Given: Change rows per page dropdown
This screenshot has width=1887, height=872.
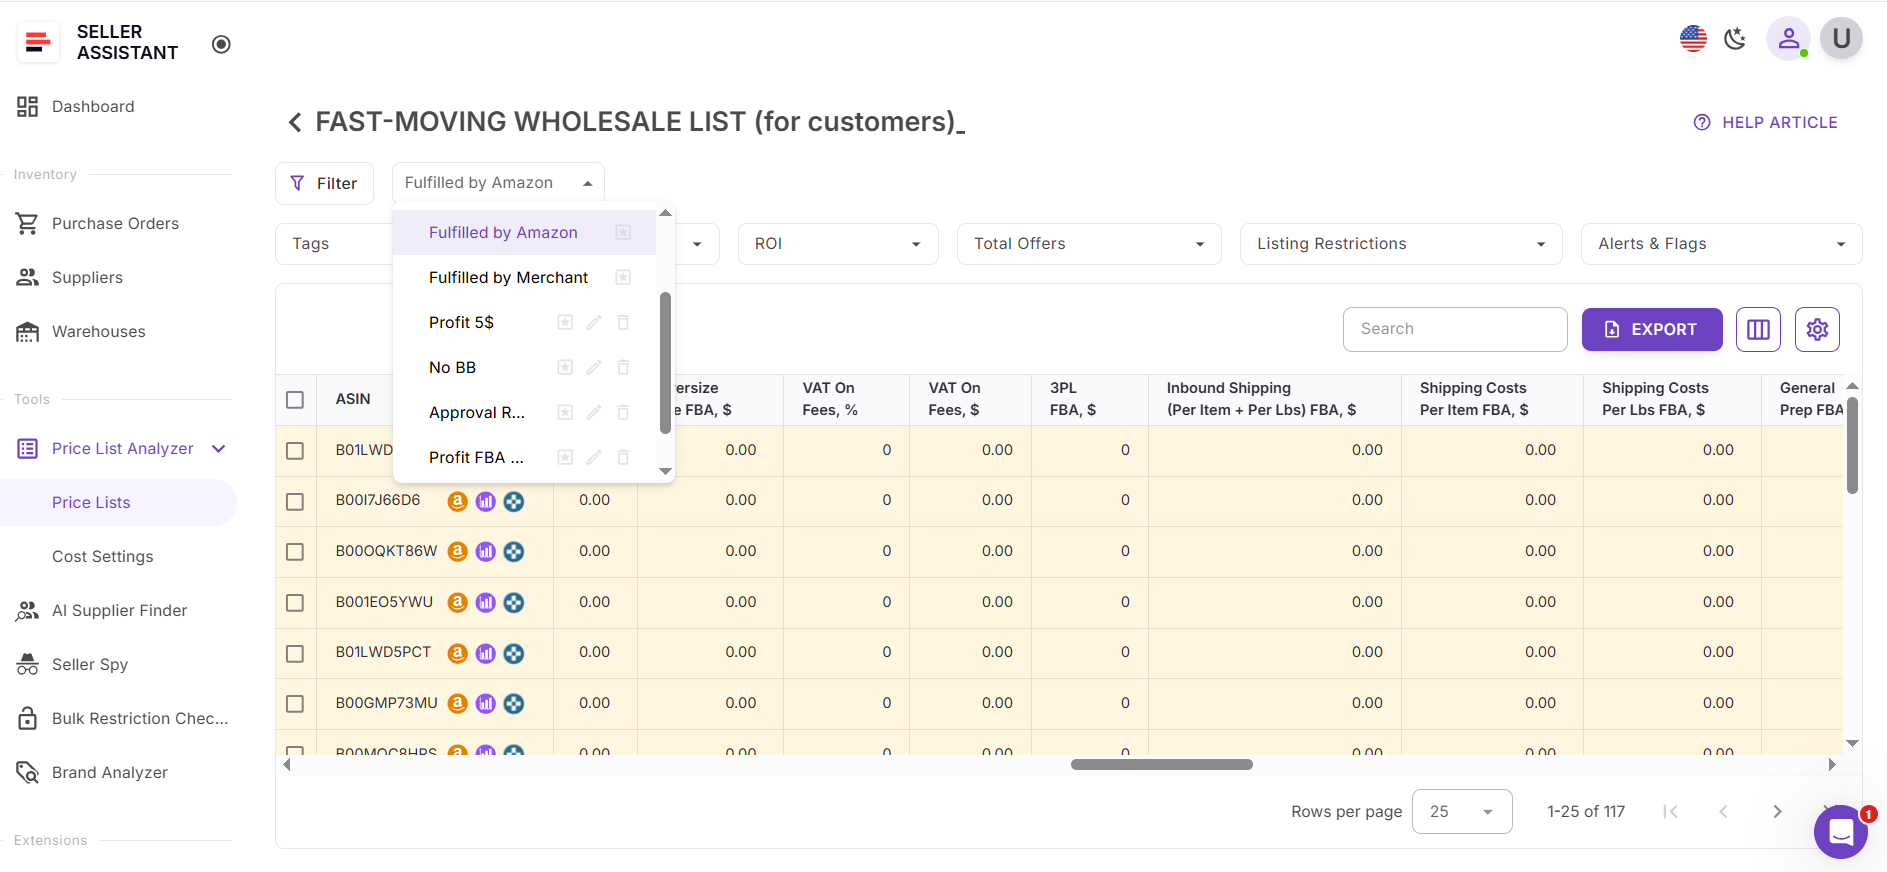Looking at the screenshot, I should (x=1461, y=812).
